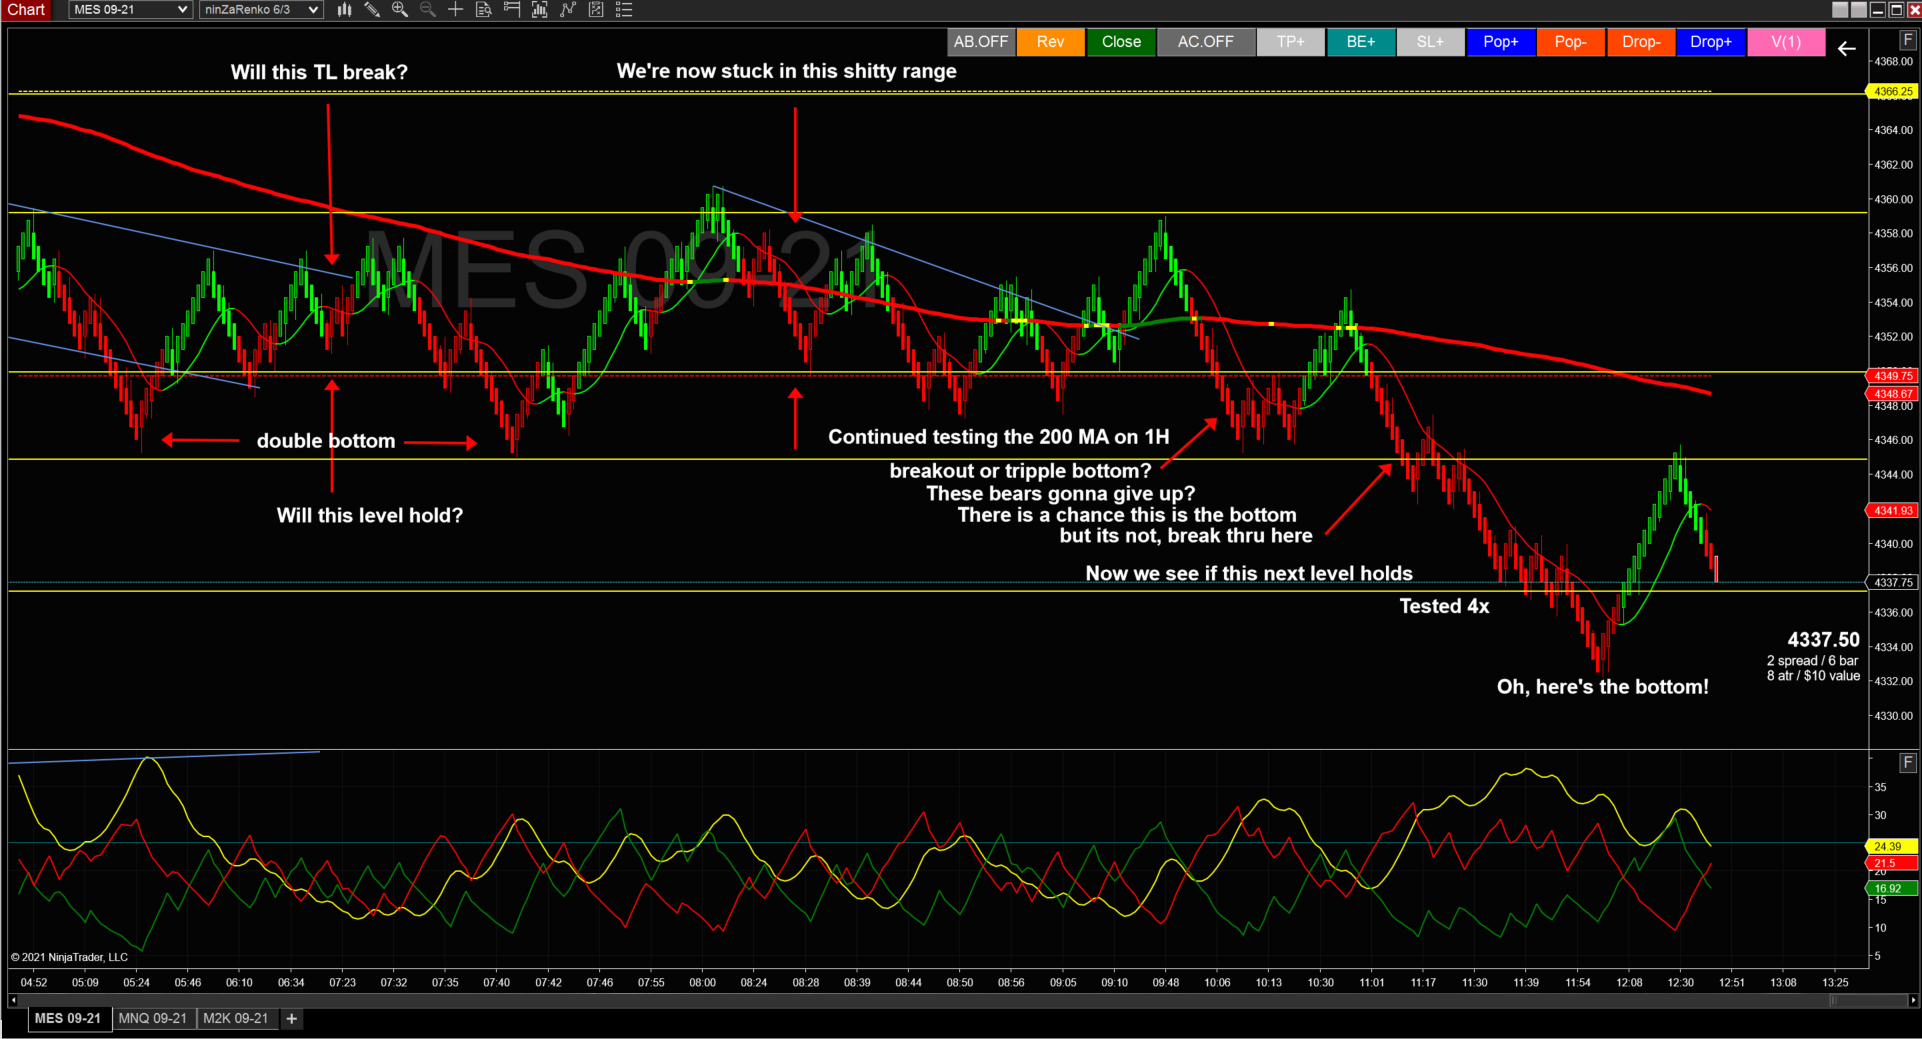Click the second grey square in title bar

(x=1859, y=10)
